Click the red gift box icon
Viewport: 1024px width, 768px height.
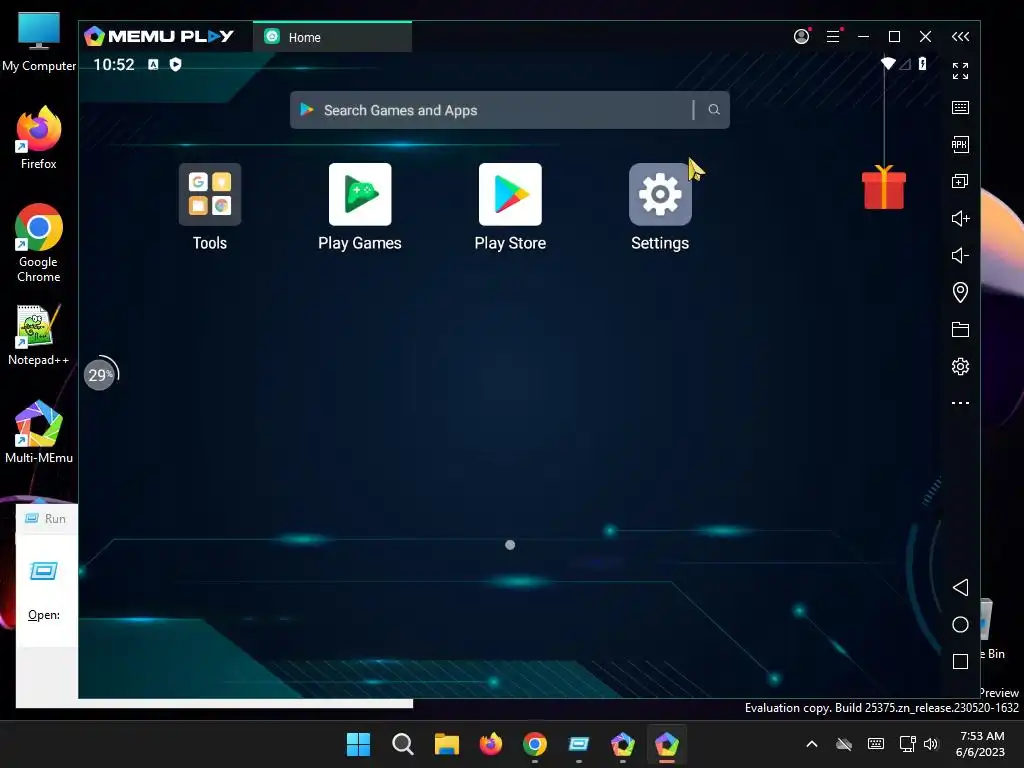(x=884, y=187)
